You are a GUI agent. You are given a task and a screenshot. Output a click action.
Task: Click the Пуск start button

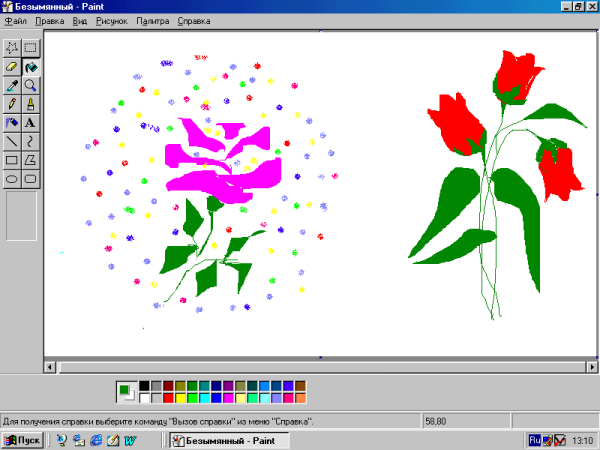click(22, 440)
